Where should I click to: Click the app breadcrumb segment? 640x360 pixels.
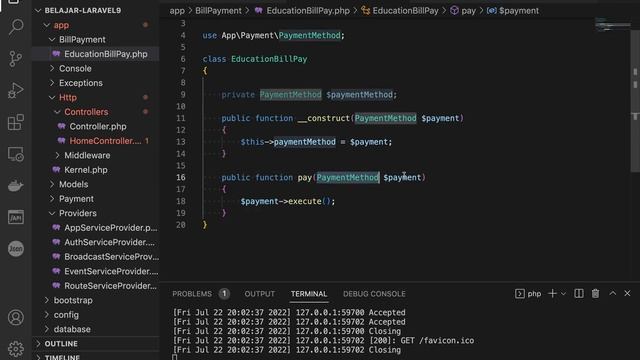point(177,11)
